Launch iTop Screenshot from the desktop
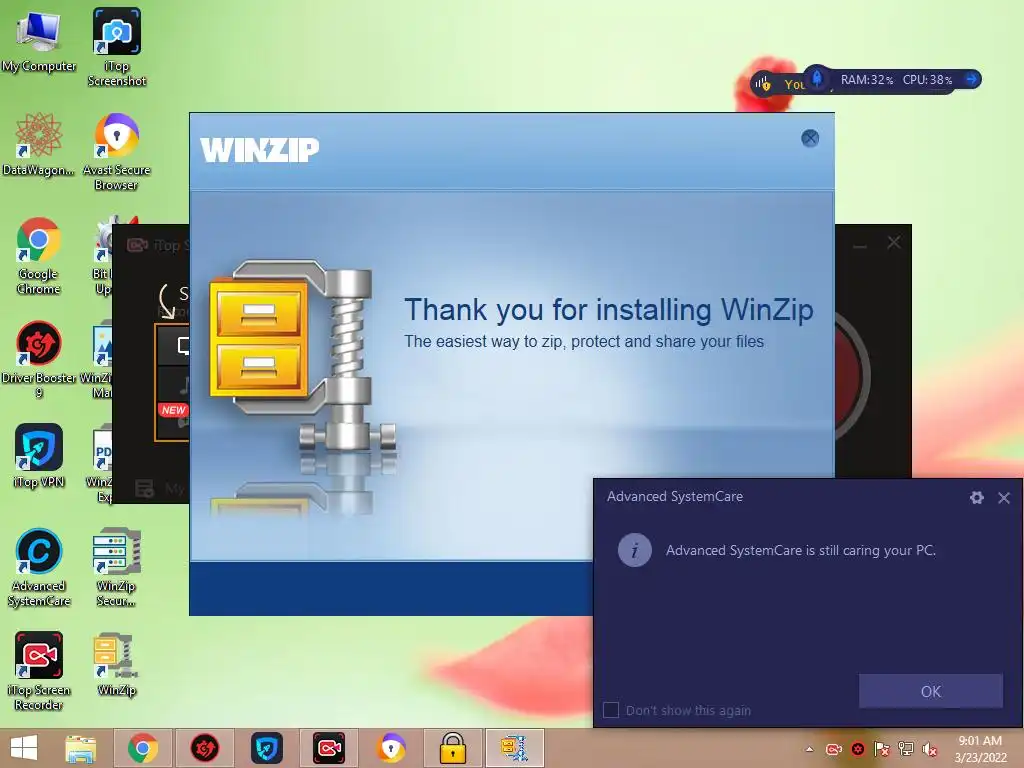This screenshot has width=1024, height=768. tap(116, 47)
